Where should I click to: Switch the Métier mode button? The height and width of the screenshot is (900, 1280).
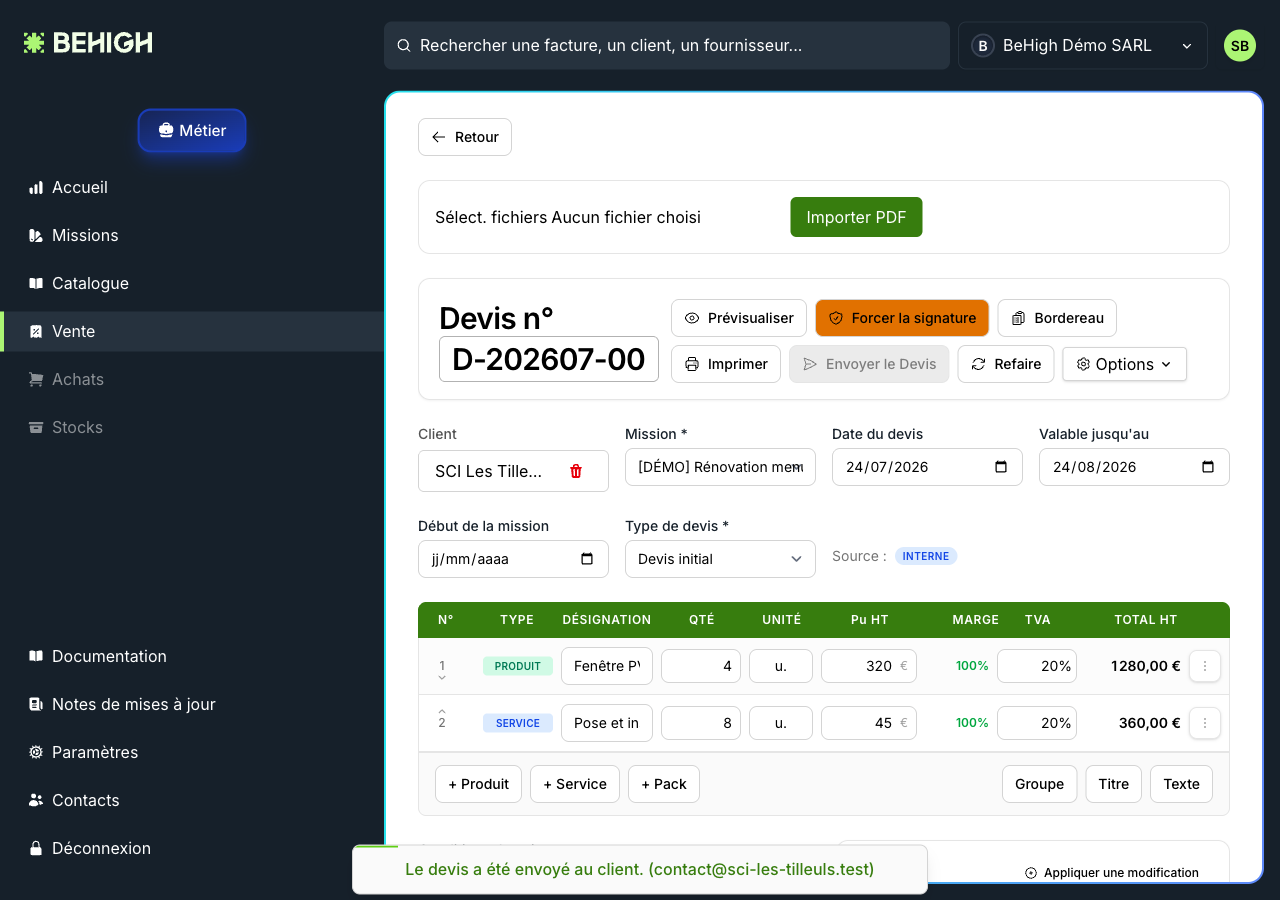[x=192, y=130]
